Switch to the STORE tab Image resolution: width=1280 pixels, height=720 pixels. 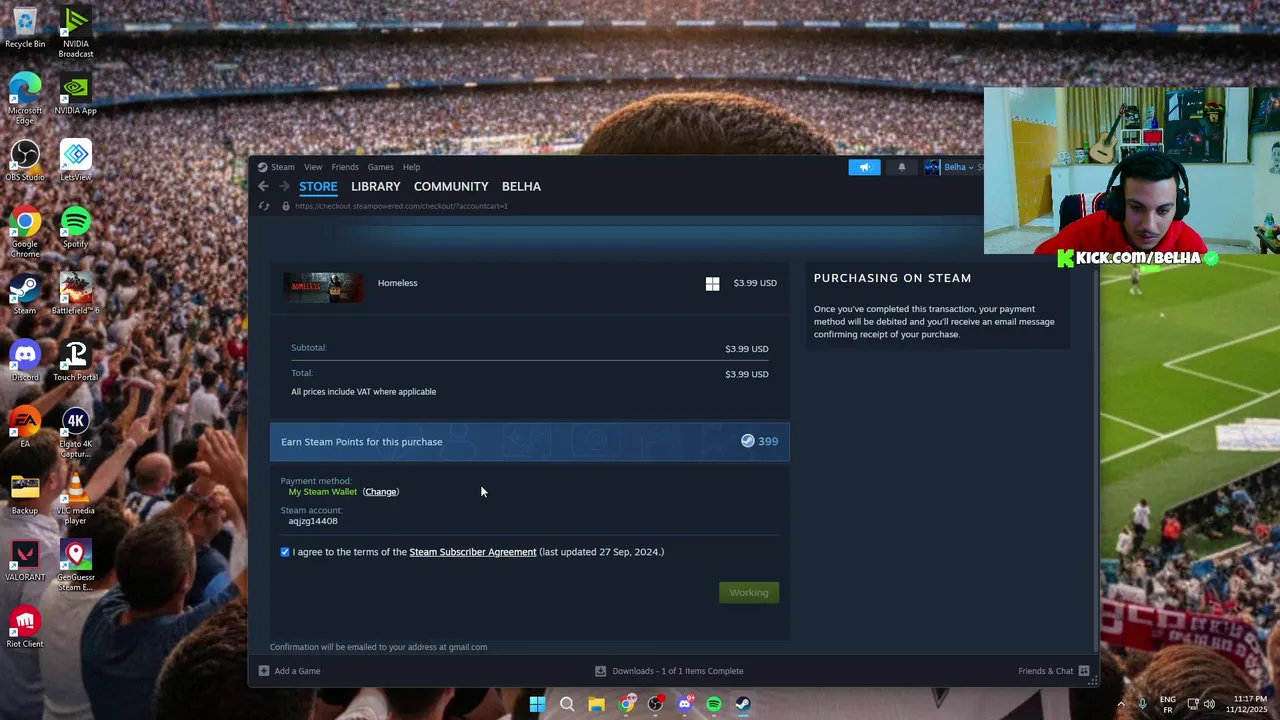pyautogui.click(x=318, y=187)
